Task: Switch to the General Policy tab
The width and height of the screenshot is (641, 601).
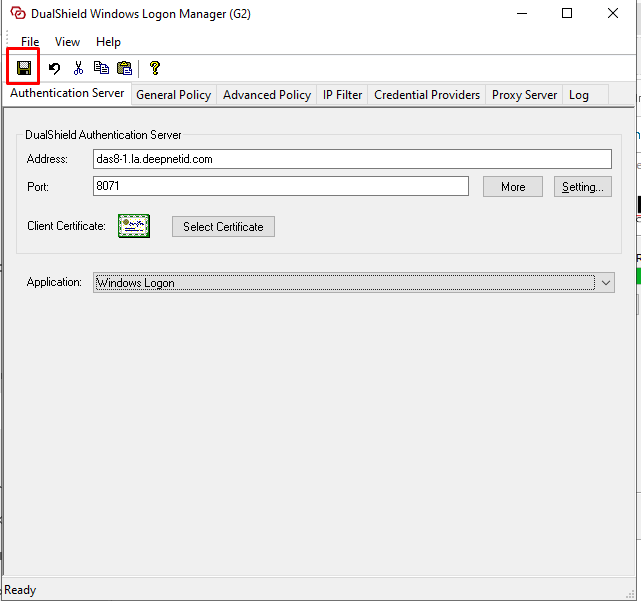Action: 173,95
